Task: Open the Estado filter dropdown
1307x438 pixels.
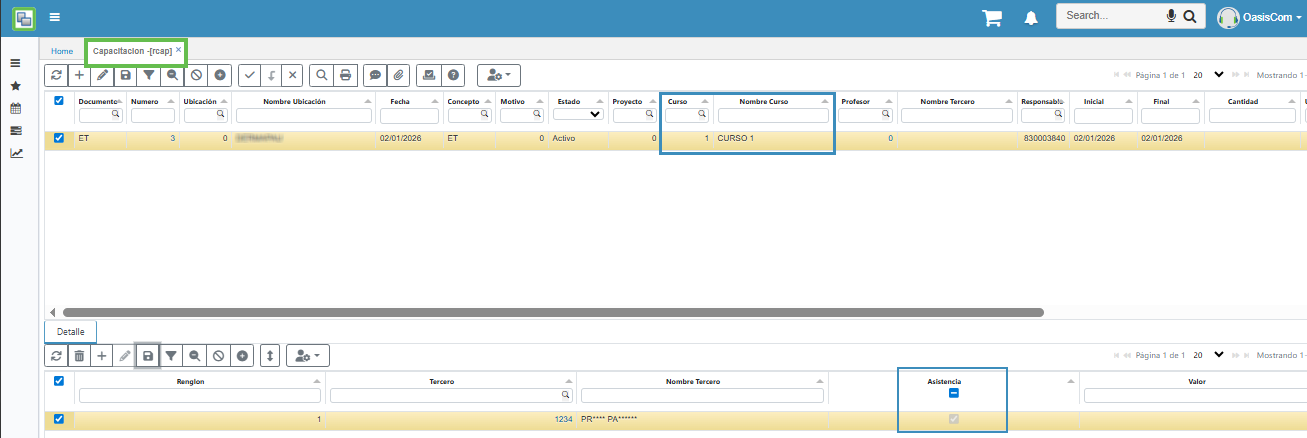Action: pos(580,115)
